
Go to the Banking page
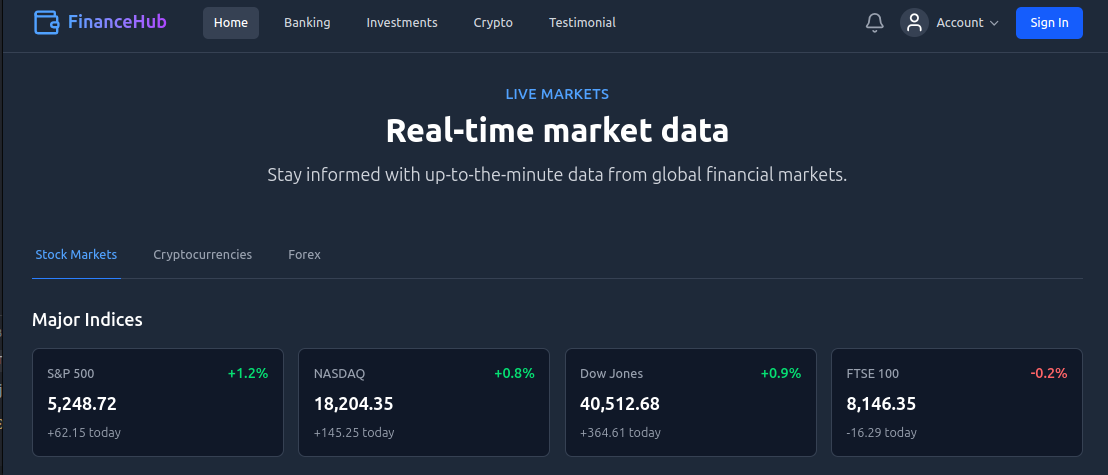tap(307, 23)
